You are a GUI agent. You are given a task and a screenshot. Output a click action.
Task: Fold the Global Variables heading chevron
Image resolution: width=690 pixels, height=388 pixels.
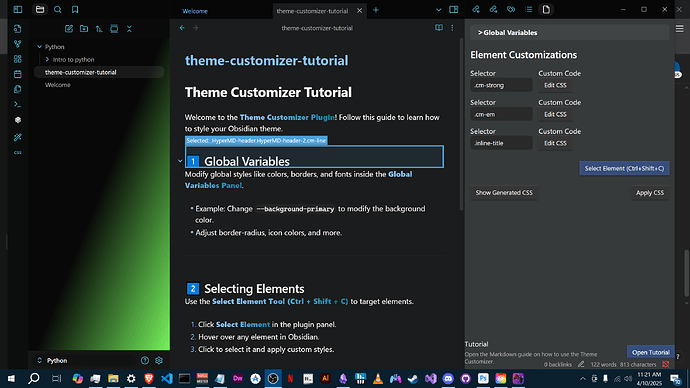[180, 161]
